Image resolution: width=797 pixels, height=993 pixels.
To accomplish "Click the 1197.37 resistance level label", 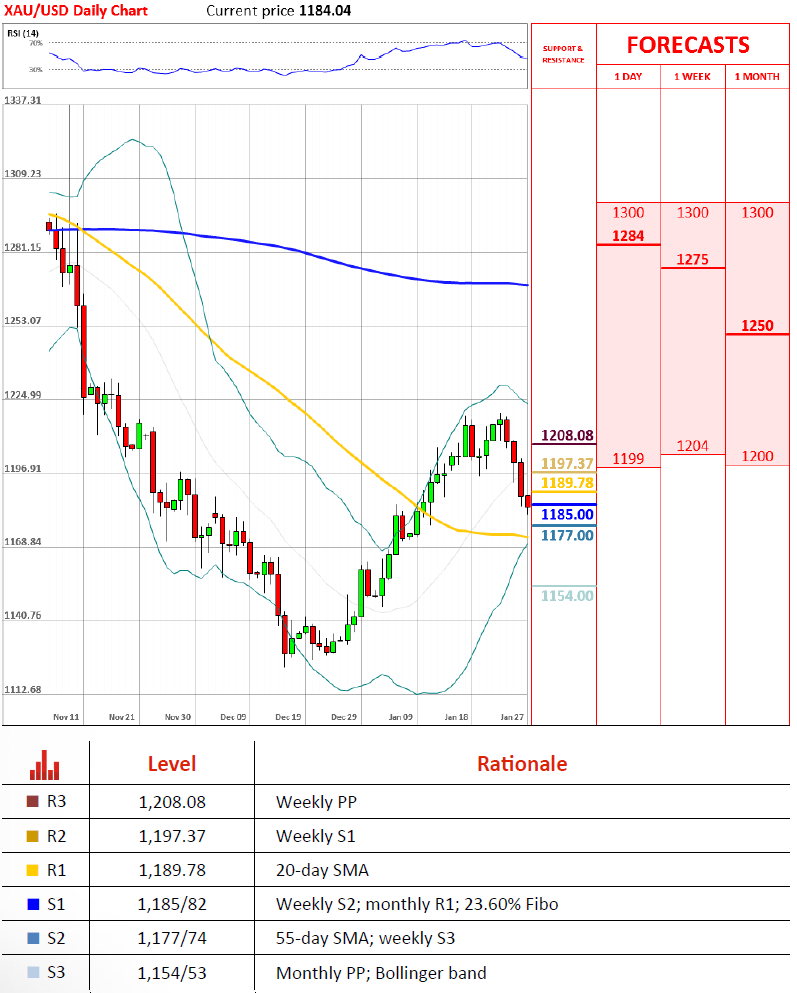I will [567, 464].
